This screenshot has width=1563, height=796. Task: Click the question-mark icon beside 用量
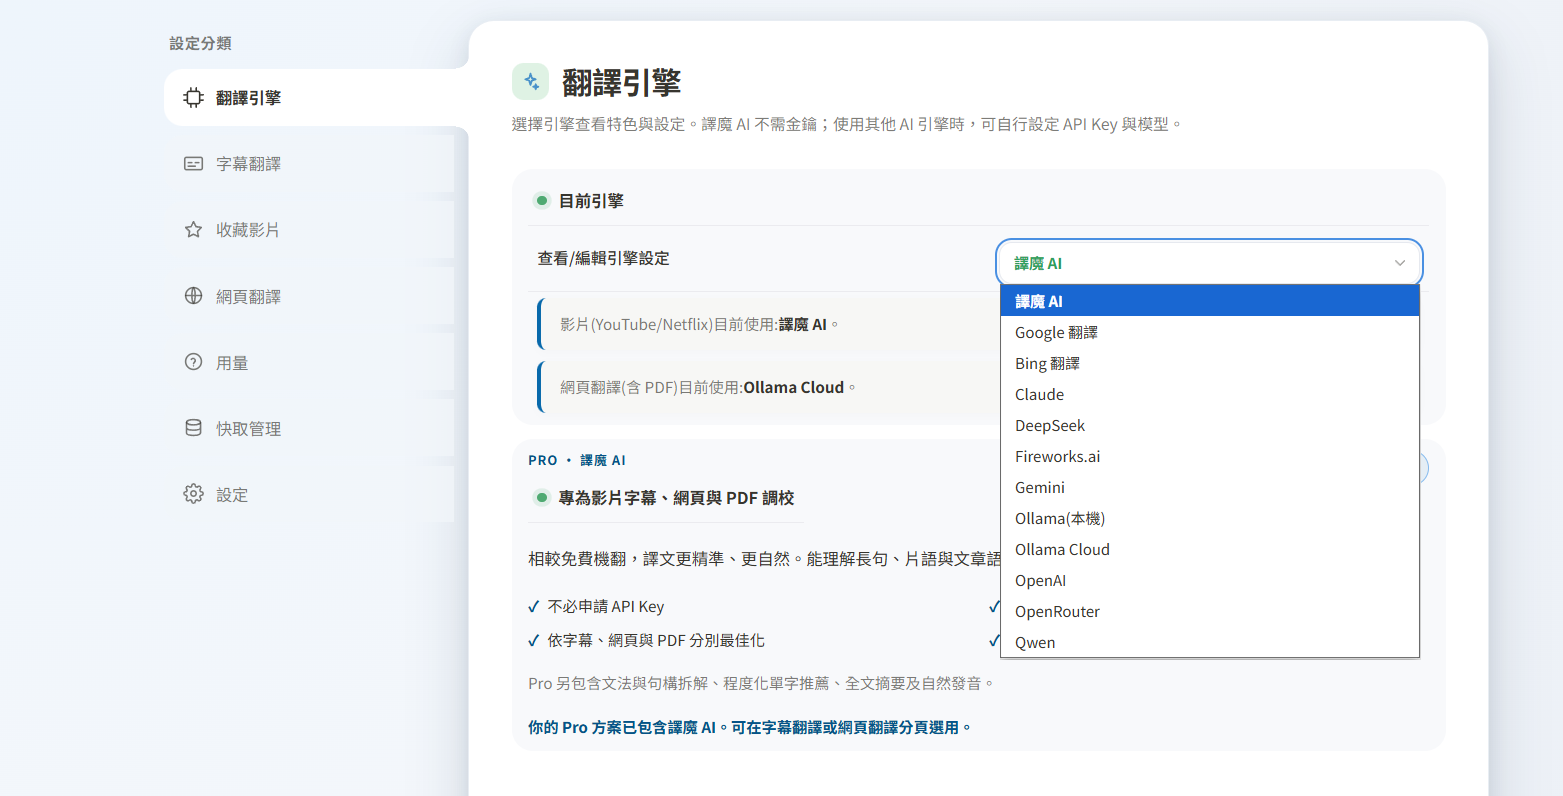(193, 362)
